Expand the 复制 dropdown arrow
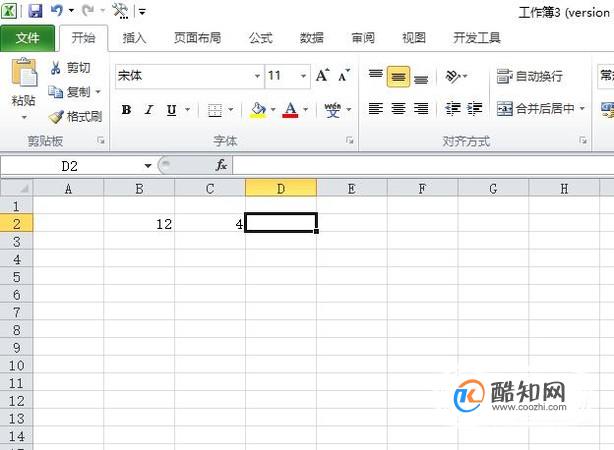 tap(98, 92)
